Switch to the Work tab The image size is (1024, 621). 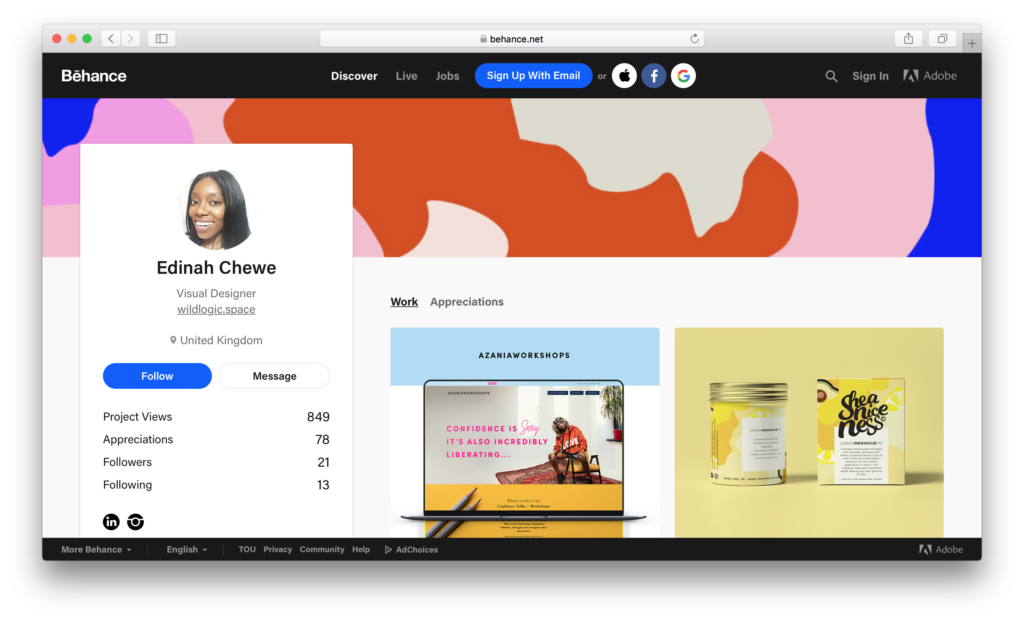[x=404, y=302]
